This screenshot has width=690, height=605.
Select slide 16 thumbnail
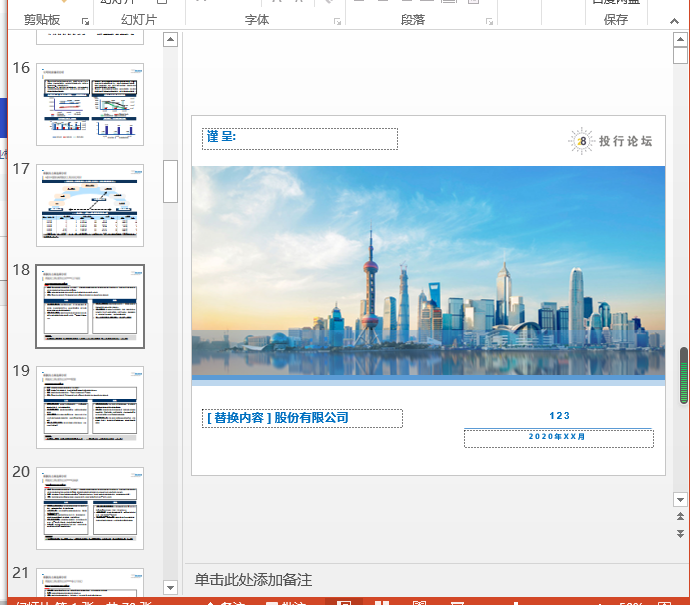click(x=90, y=104)
